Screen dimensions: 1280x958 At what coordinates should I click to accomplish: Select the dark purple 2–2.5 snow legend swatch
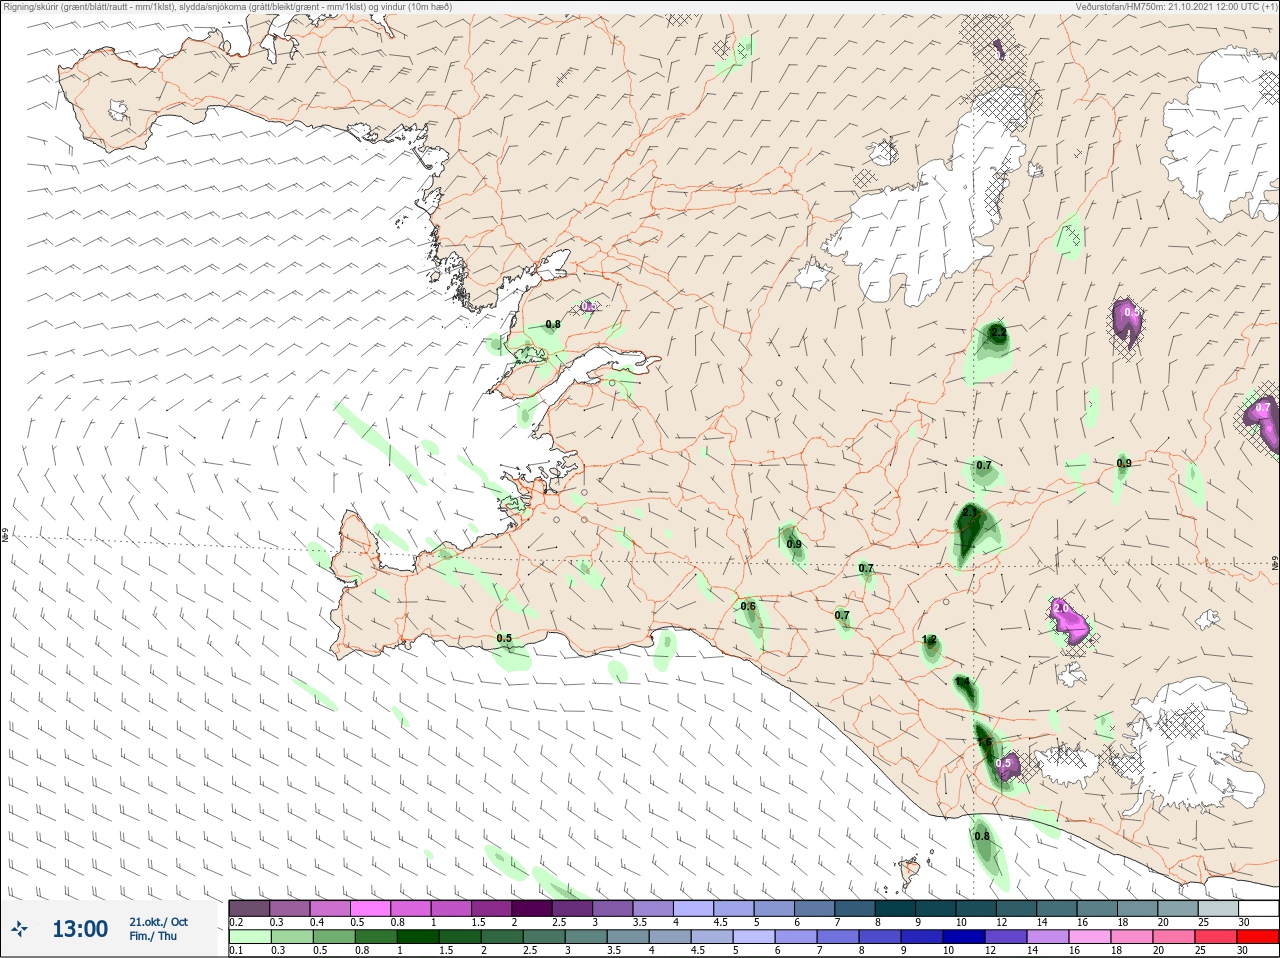point(531,908)
